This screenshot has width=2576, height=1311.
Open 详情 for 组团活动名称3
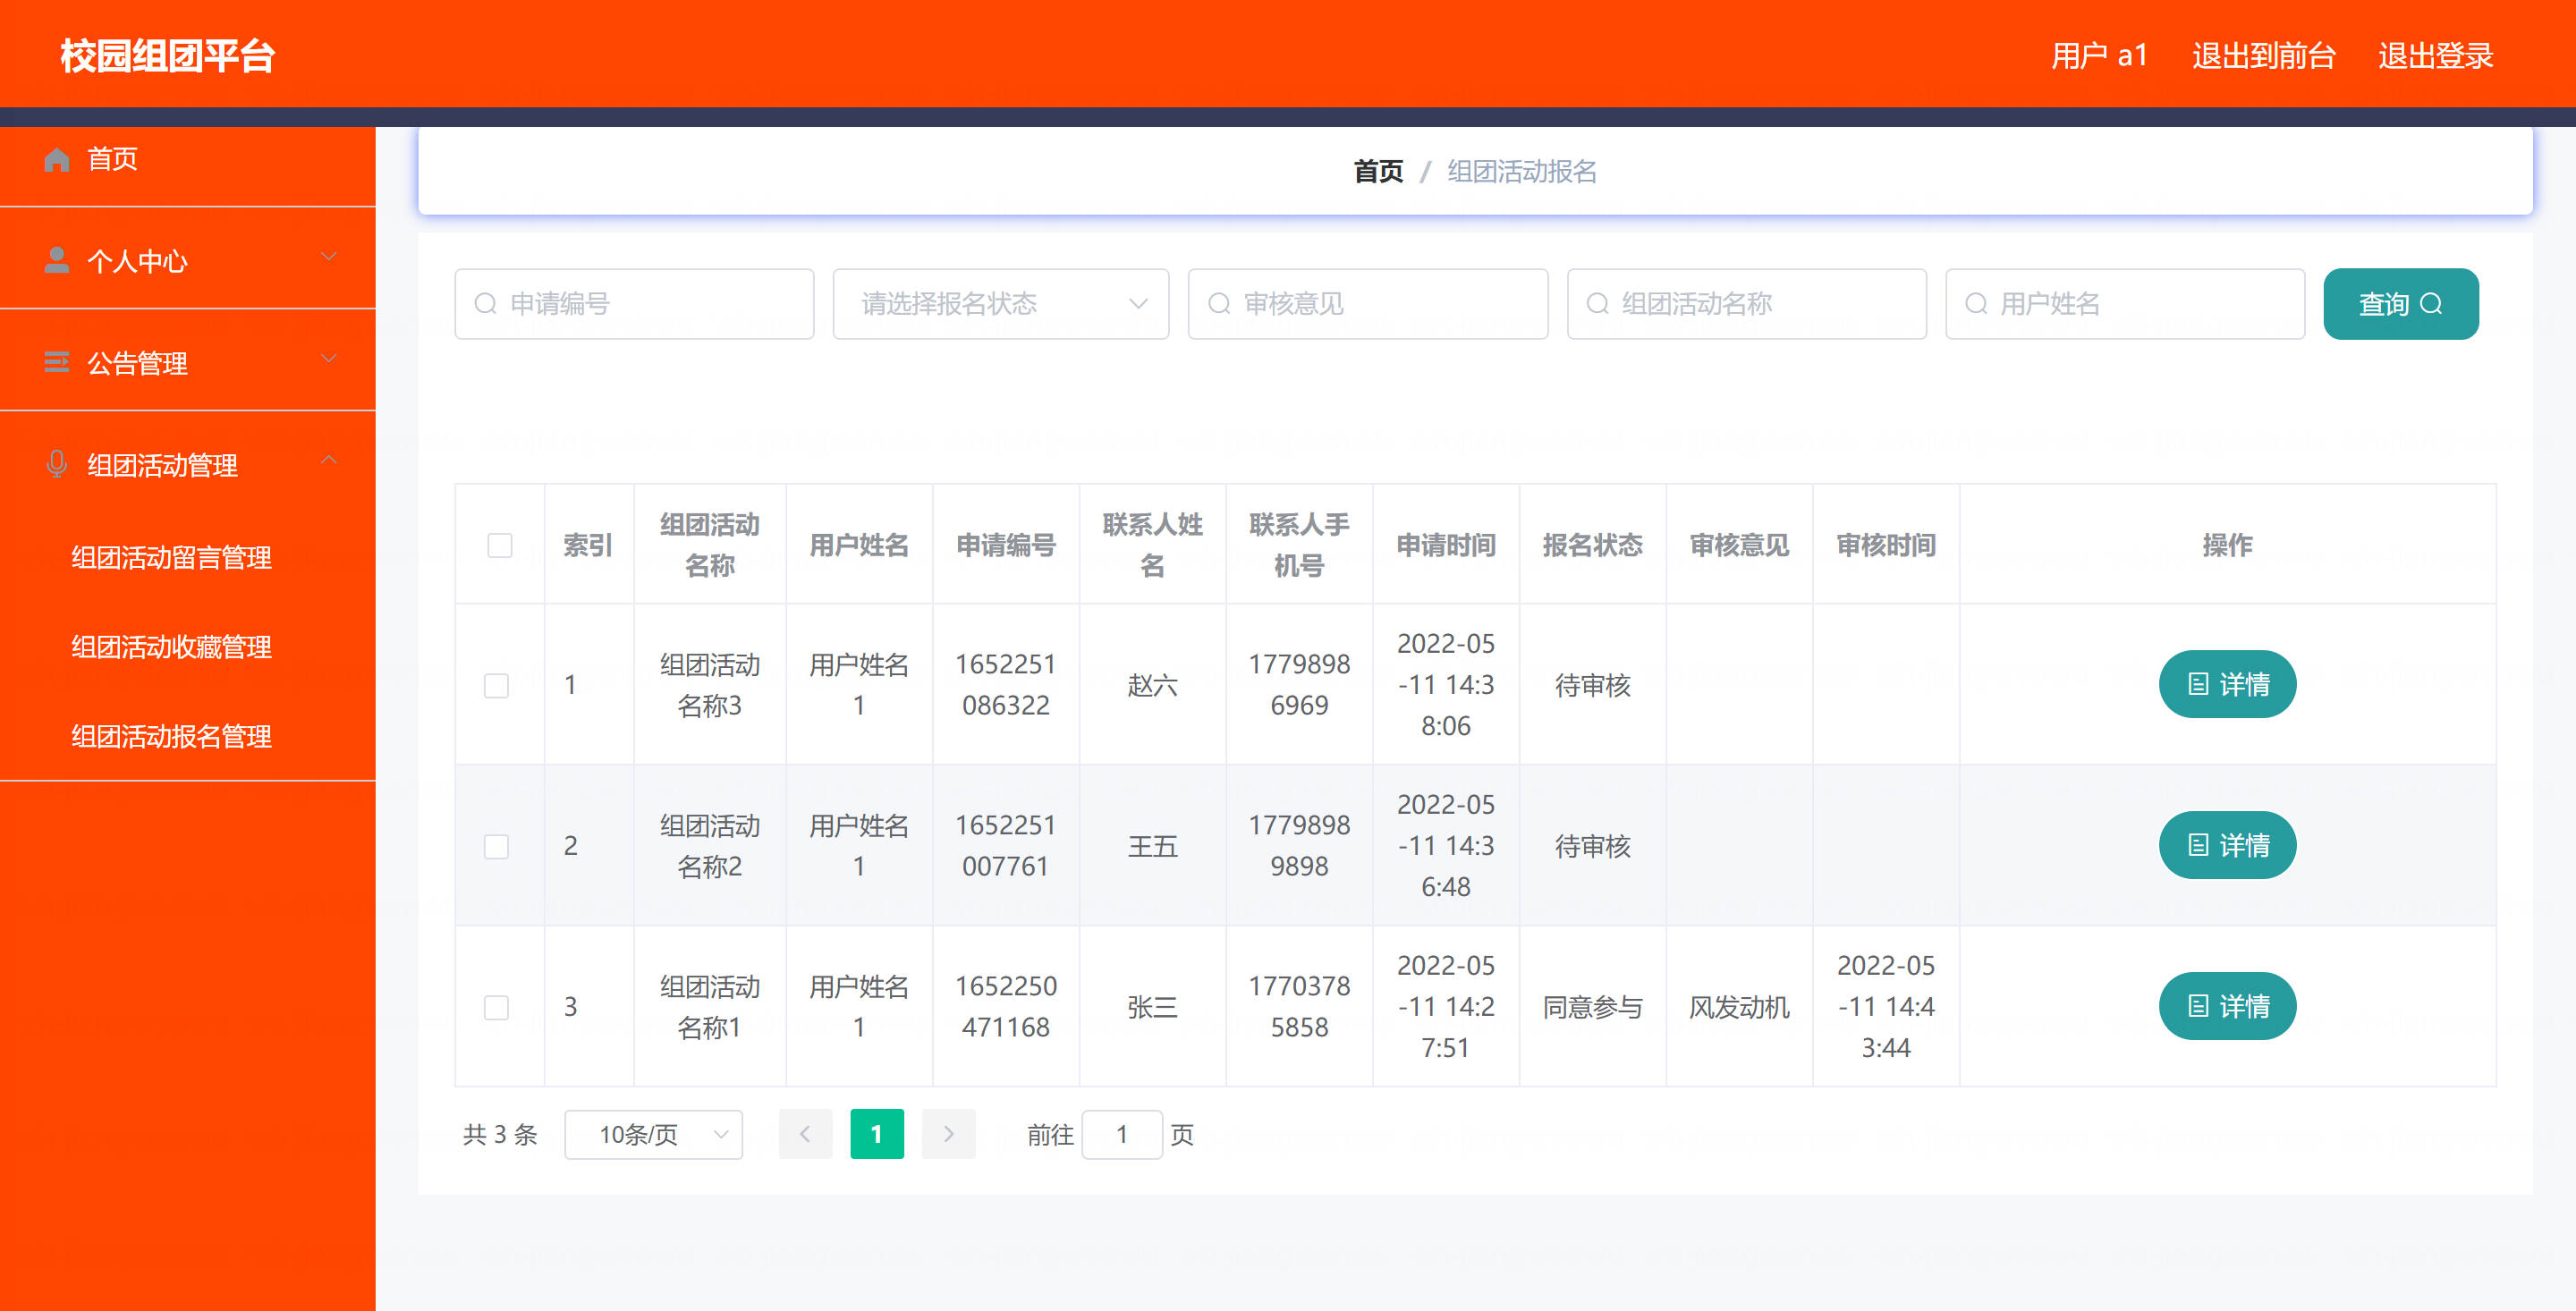2227,684
